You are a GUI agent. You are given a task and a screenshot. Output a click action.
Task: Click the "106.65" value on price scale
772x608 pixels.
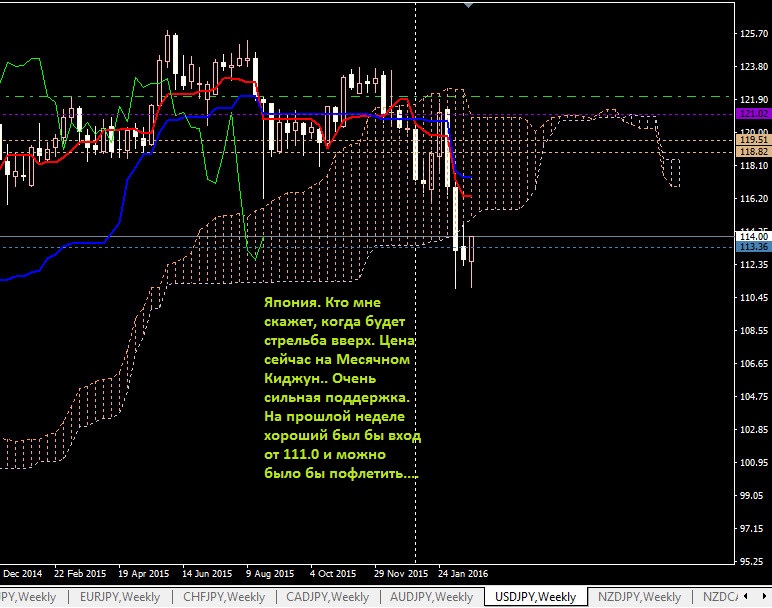click(x=754, y=363)
